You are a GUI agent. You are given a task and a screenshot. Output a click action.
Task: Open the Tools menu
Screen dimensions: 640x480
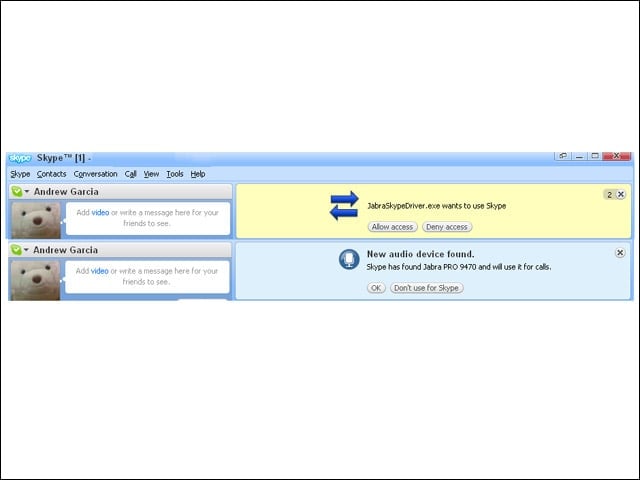(x=175, y=174)
